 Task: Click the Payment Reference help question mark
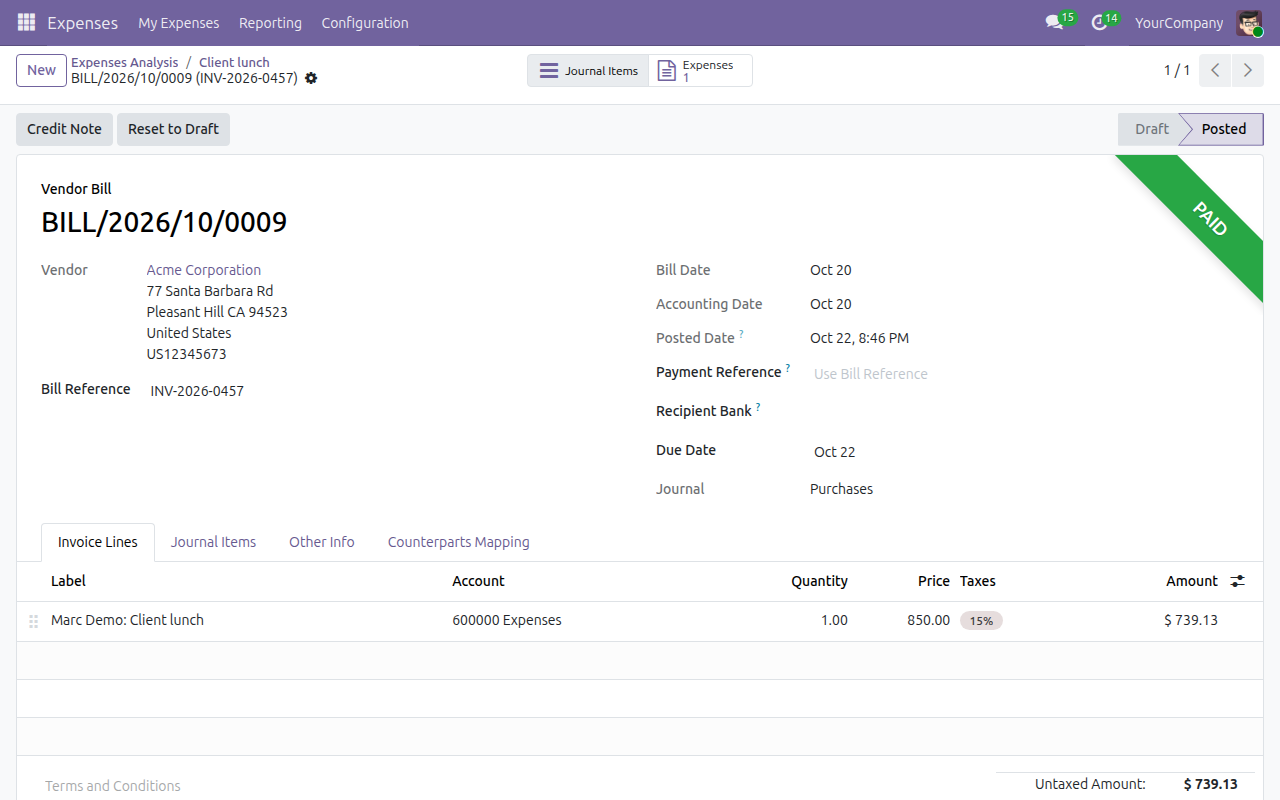point(788,368)
